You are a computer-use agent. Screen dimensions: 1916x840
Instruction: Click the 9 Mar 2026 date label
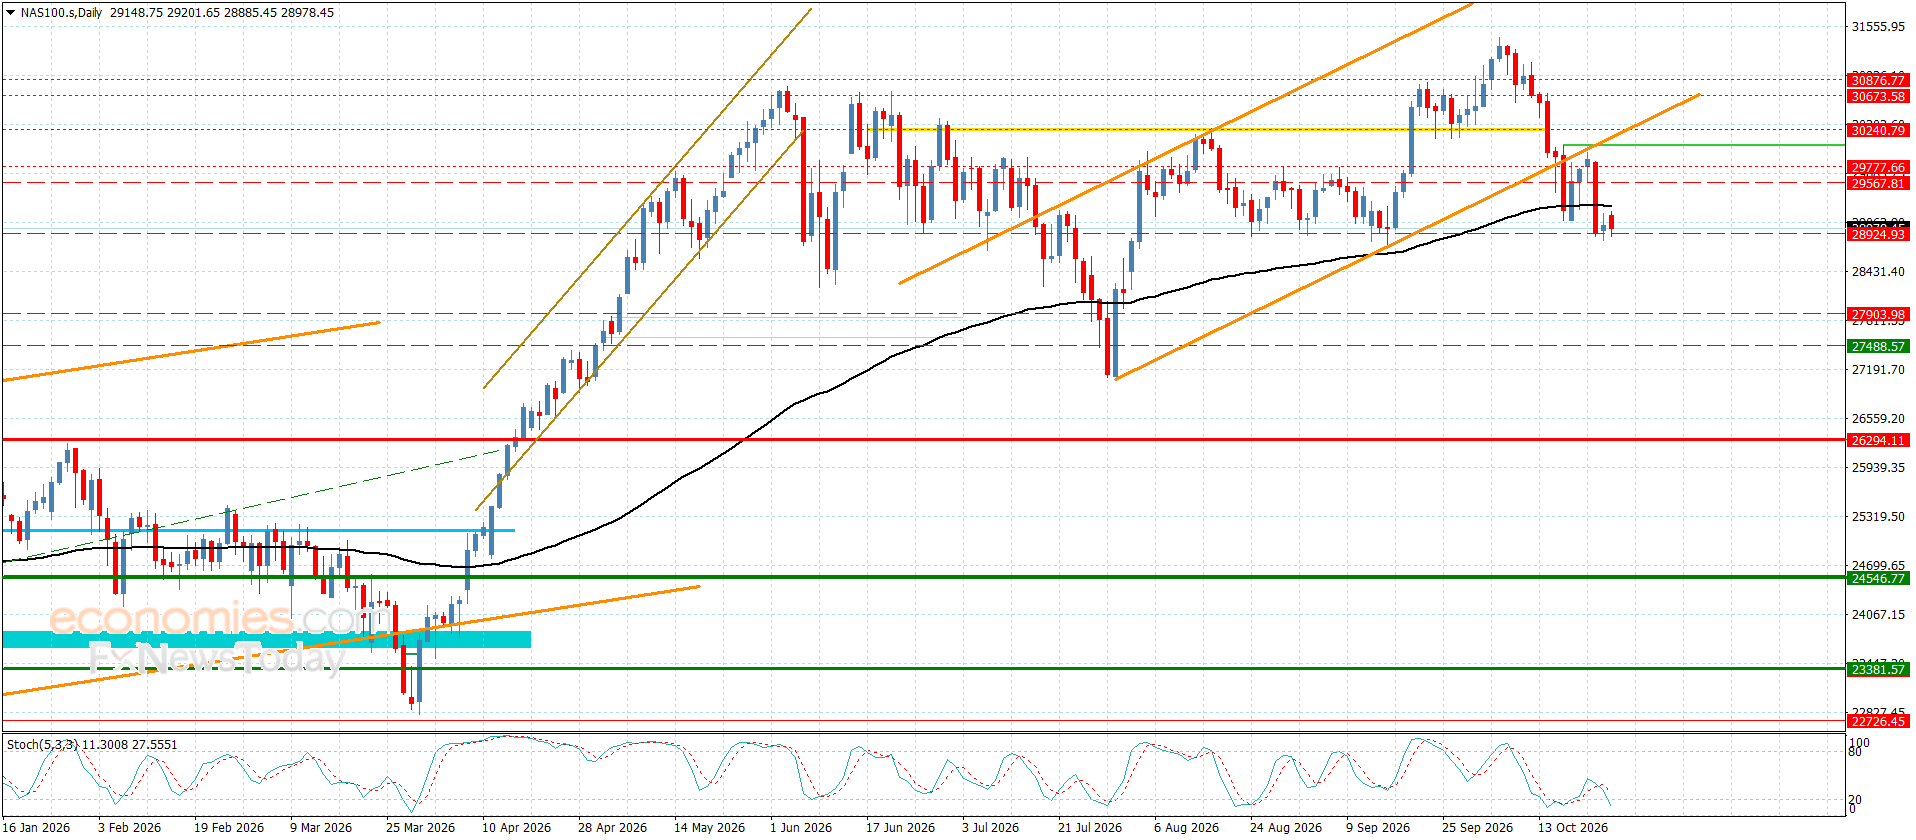[321, 828]
